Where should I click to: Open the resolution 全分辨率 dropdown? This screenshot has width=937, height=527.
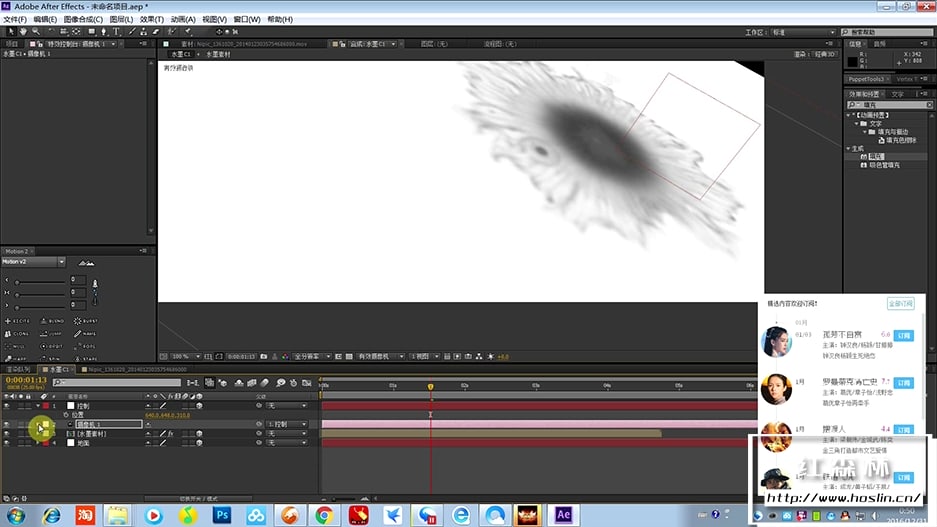[312, 357]
